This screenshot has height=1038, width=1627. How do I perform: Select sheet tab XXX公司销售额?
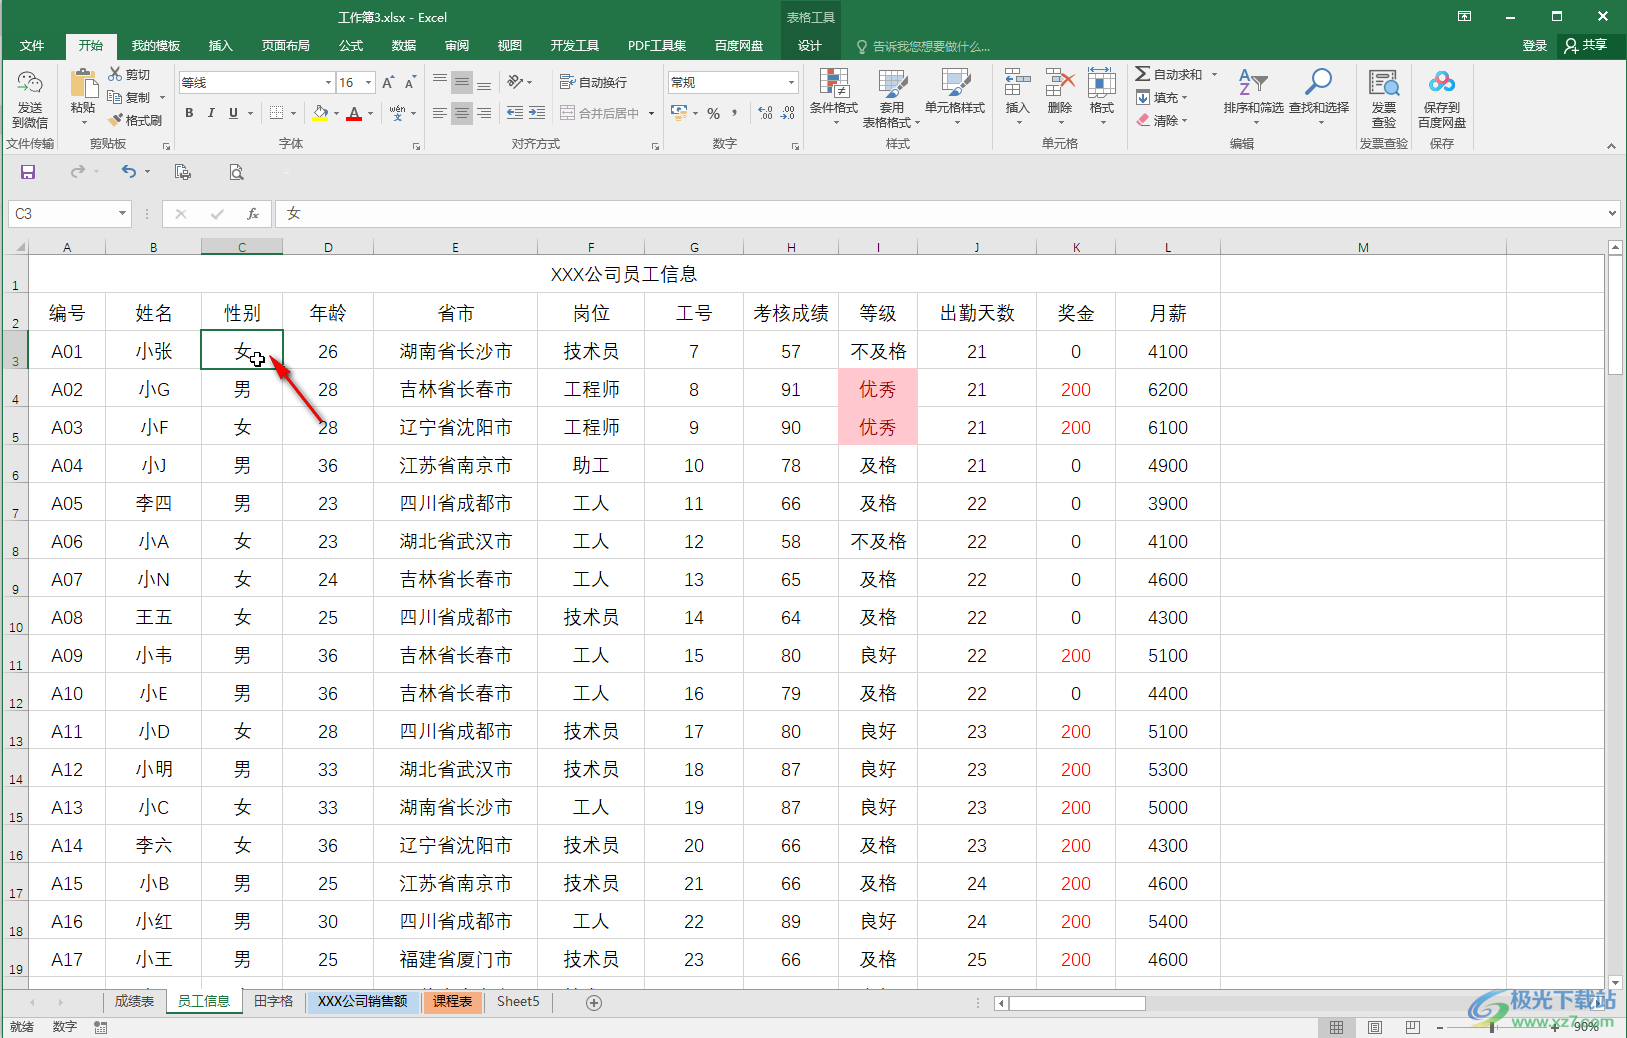coord(362,1001)
